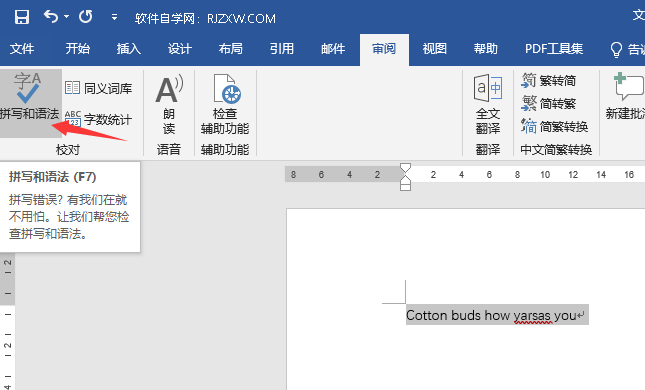Click 简繁转换 conversion button
645x390 pixels.
coord(555,126)
